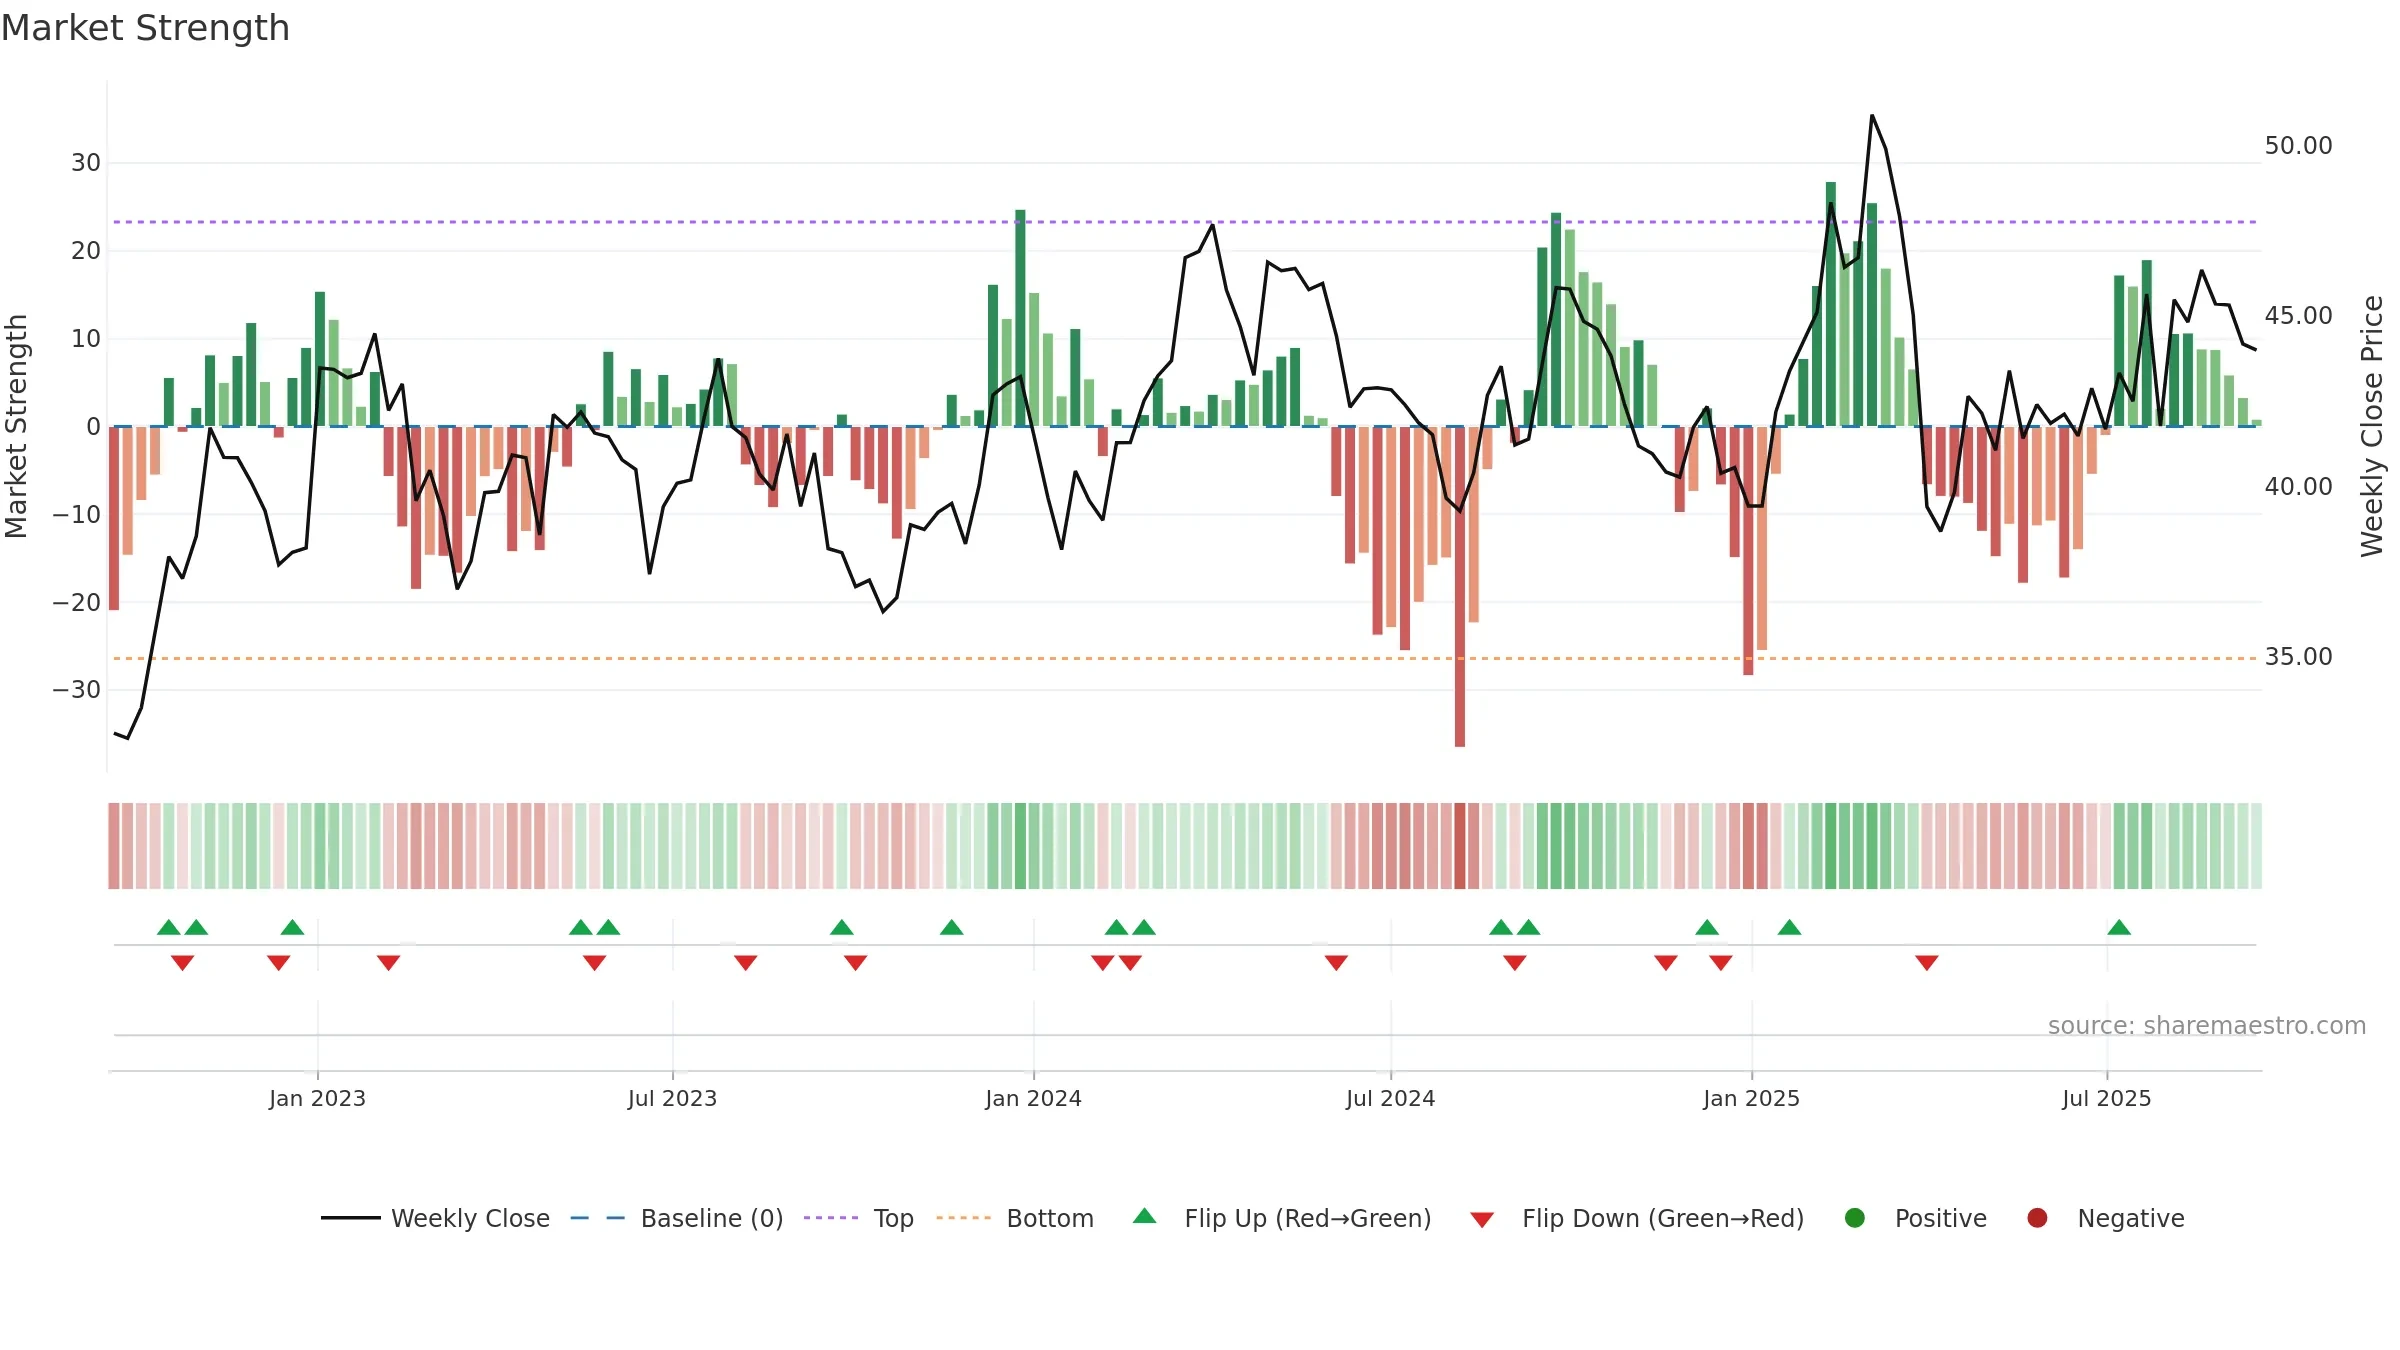The width and height of the screenshot is (2400, 1350).
Task: Toggle the Baseline (0) legend entry
Action: [x=676, y=1218]
